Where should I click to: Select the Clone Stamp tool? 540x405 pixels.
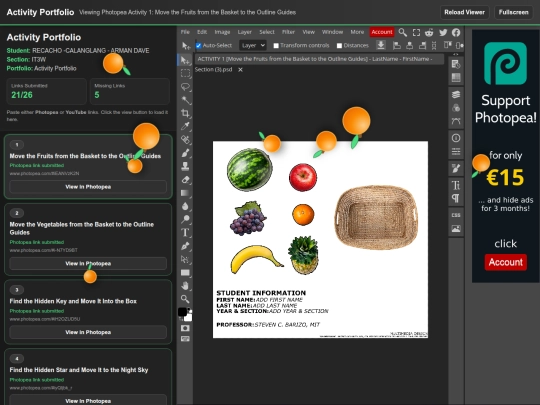coord(185,166)
